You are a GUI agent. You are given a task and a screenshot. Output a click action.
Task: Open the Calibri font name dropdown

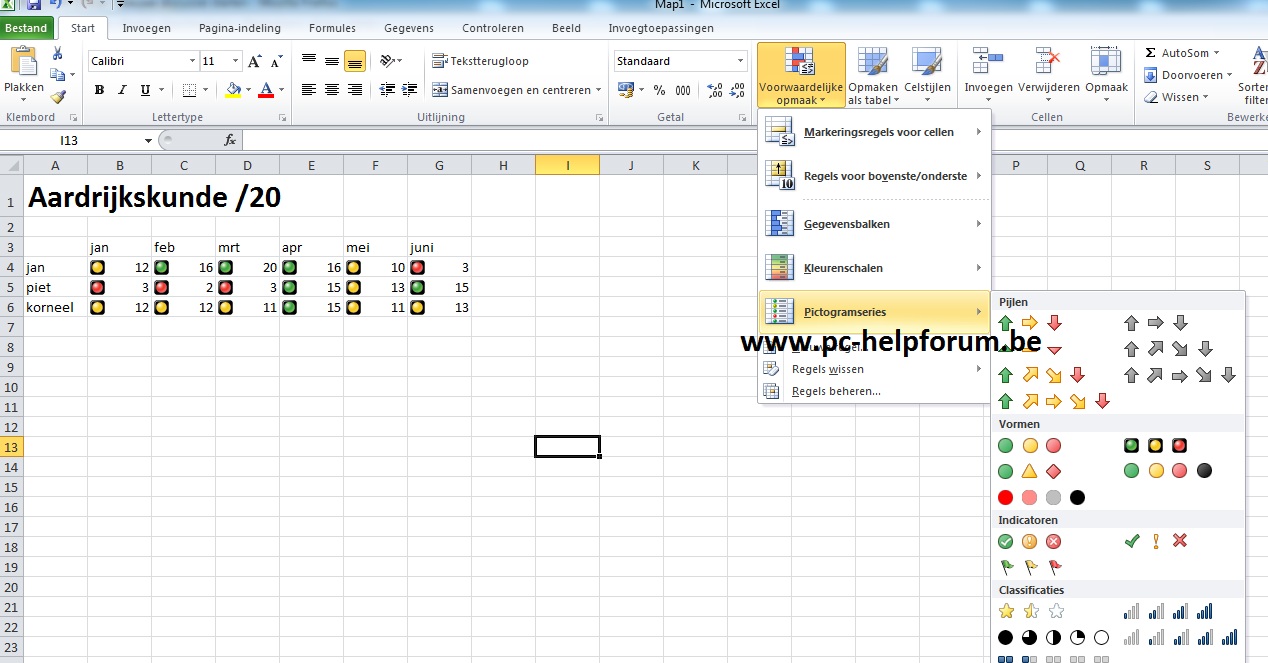coord(192,61)
